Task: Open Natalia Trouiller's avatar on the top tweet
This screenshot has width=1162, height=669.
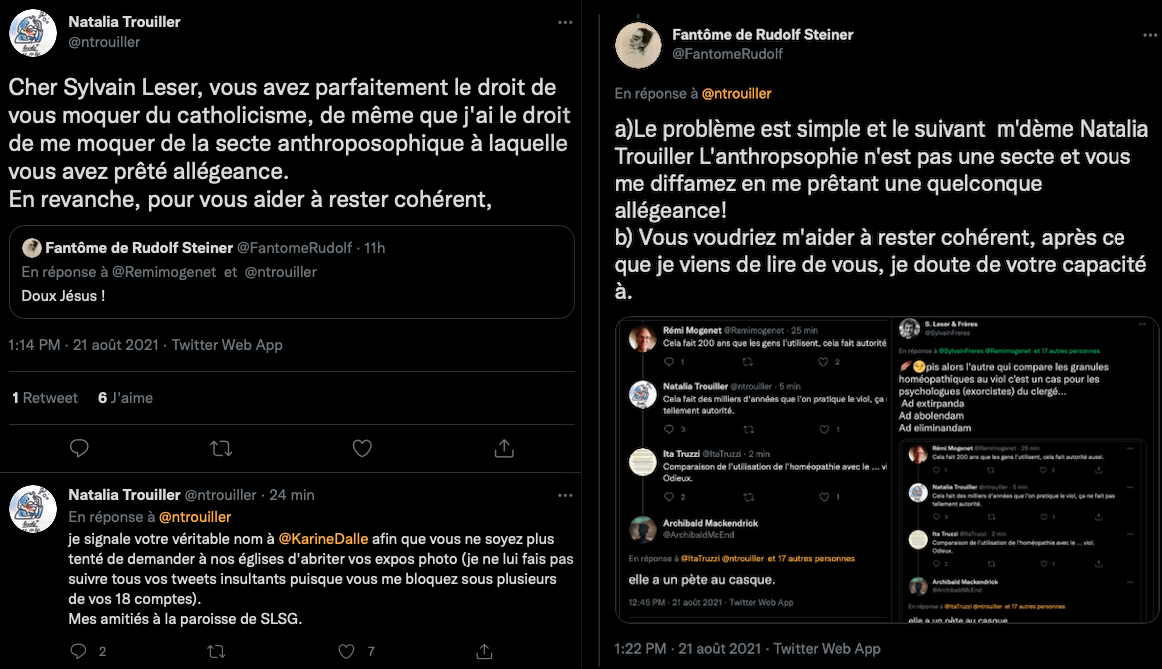Action: [x=33, y=32]
